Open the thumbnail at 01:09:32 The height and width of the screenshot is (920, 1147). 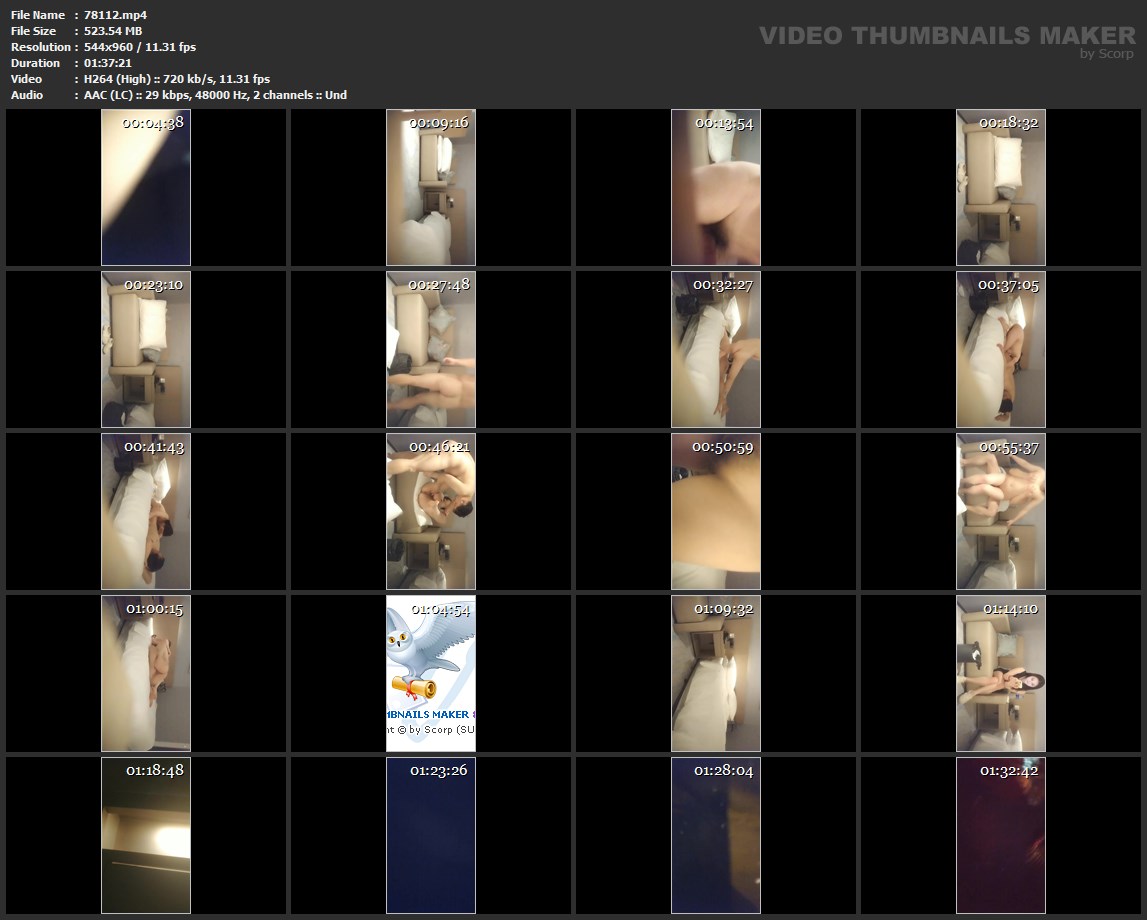coord(716,674)
